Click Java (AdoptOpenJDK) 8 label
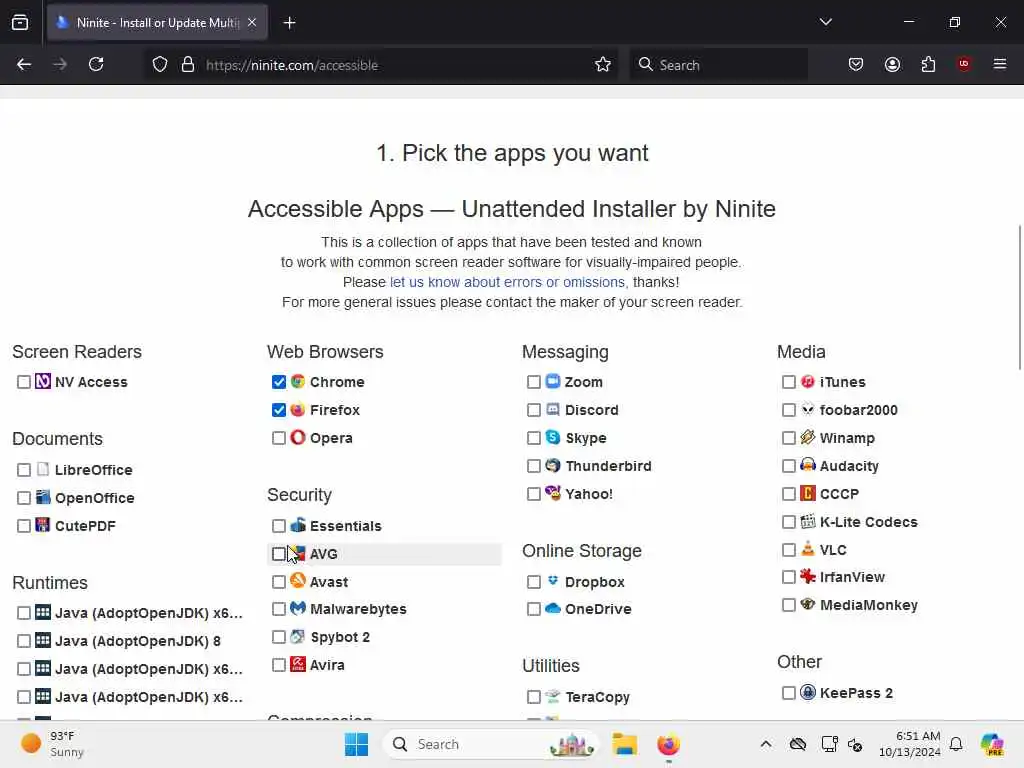This screenshot has width=1024, height=768. tap(138, 641)
